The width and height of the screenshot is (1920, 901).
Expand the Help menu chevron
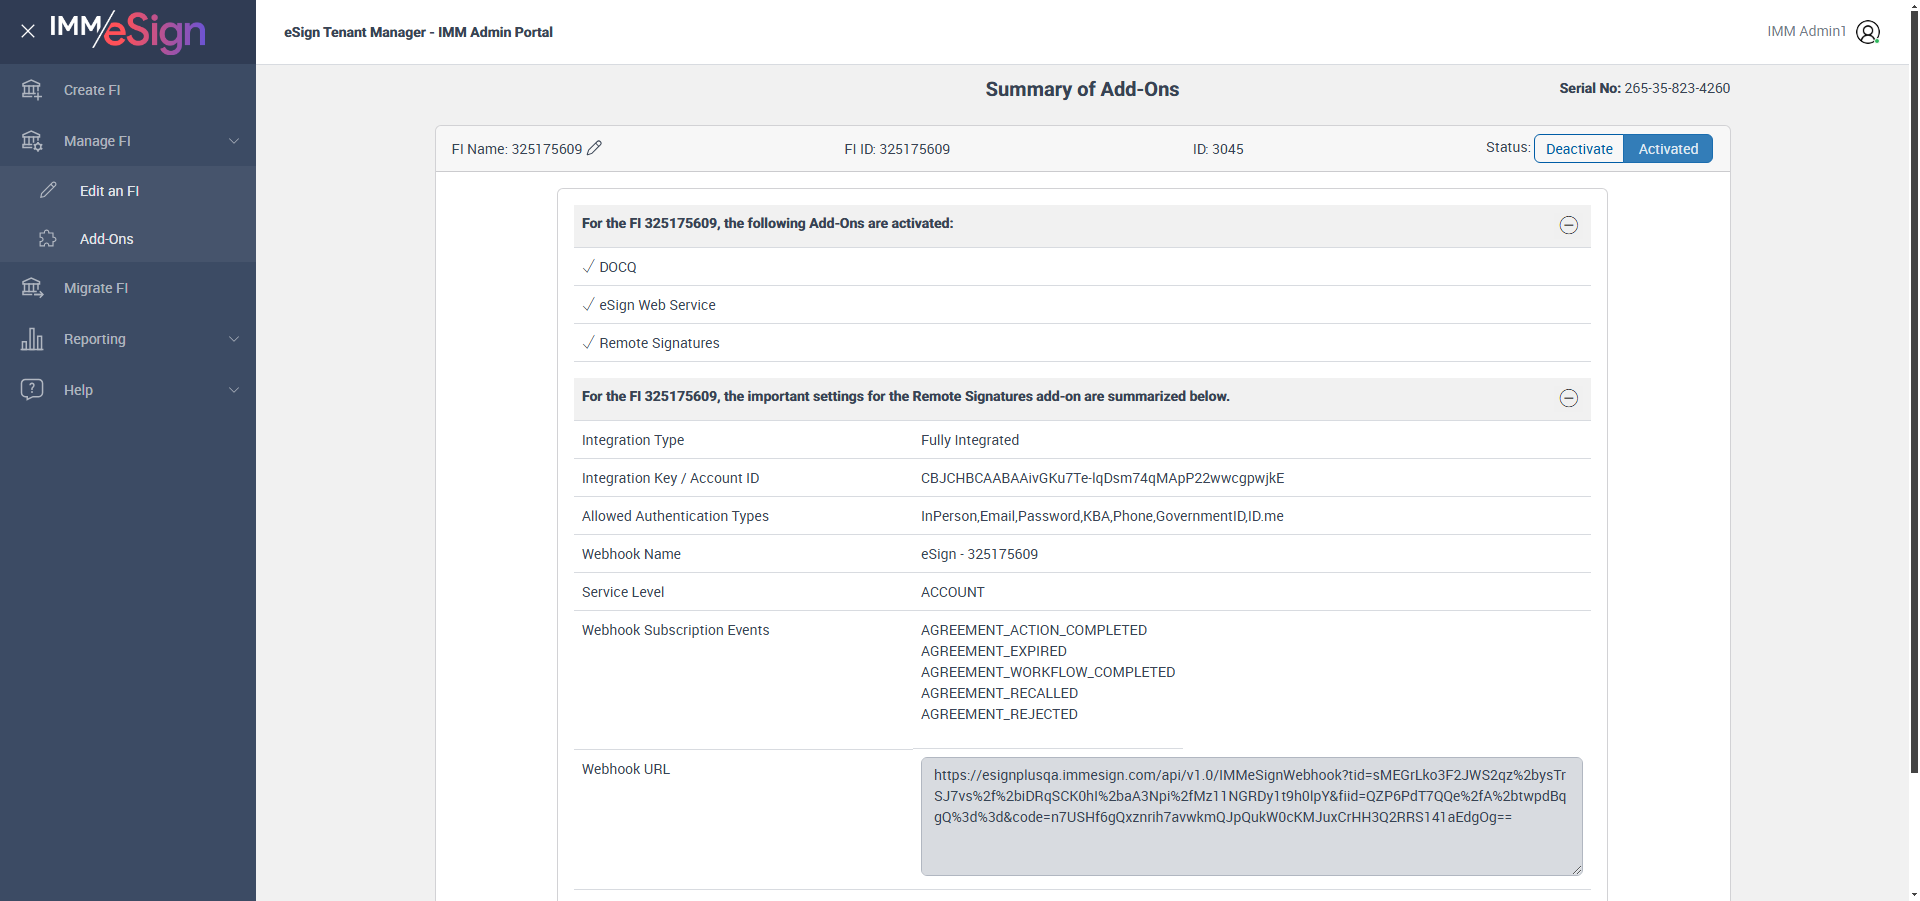click(x=234, y=390)
